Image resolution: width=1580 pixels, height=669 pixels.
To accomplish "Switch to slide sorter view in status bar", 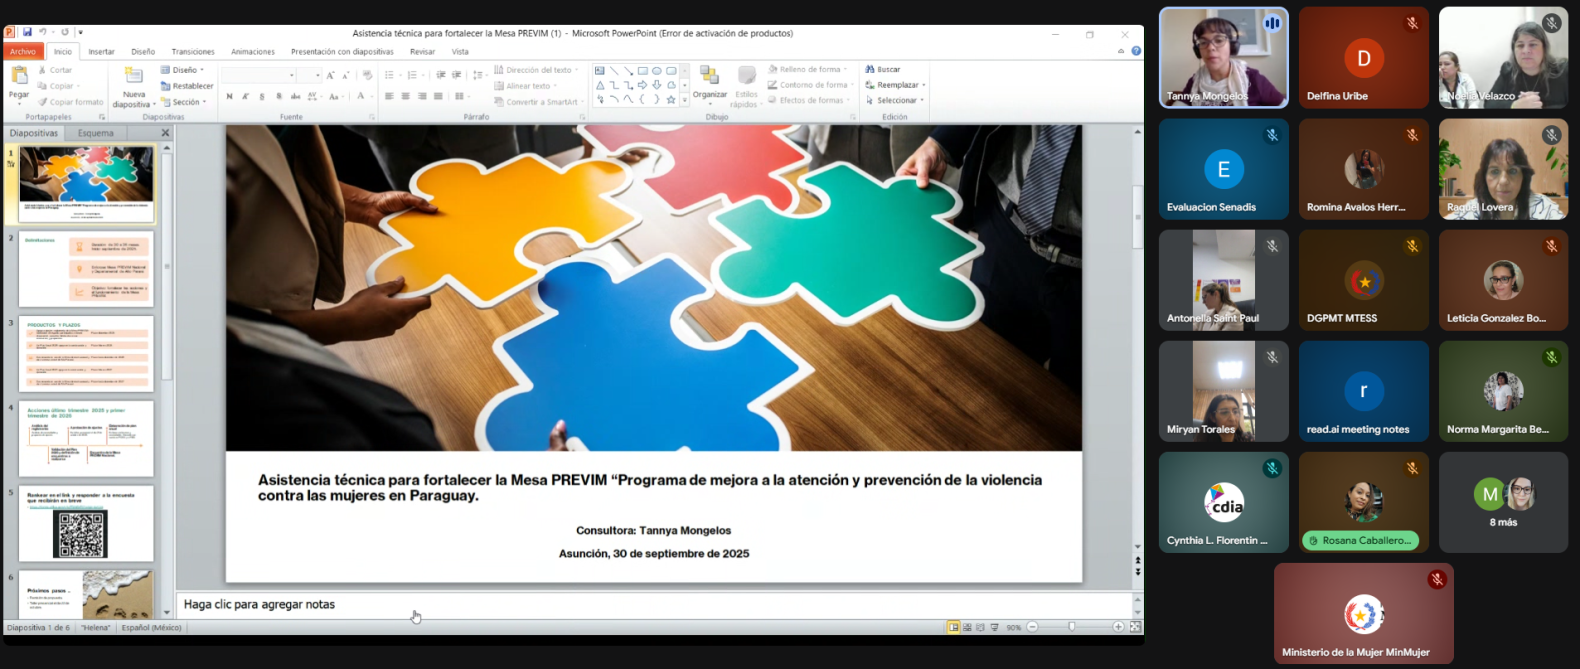I will [x=967, y=627].
